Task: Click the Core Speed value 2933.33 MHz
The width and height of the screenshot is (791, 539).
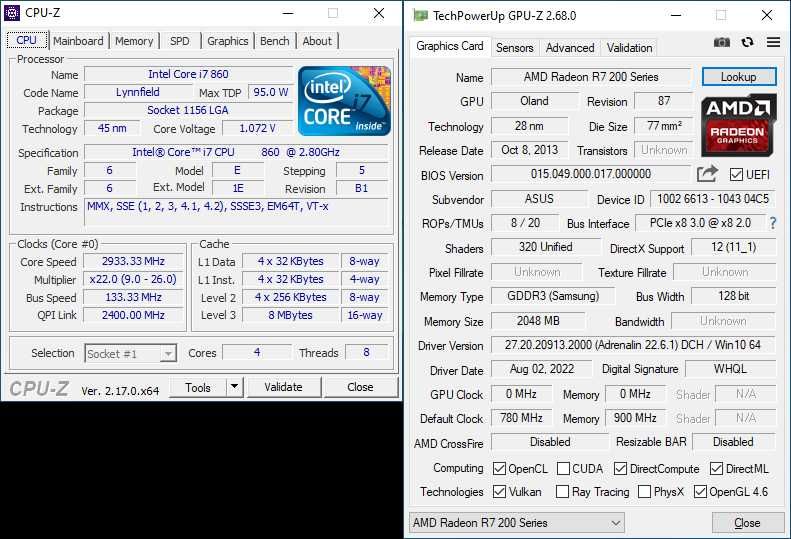Action: point(133,261)
